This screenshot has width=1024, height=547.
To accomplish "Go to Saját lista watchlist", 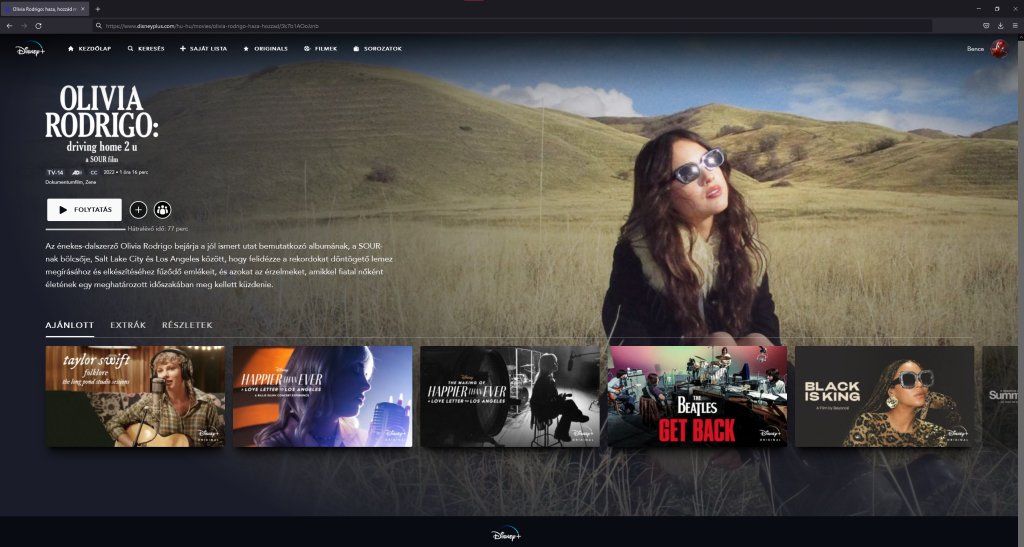I will pos(203,49).
